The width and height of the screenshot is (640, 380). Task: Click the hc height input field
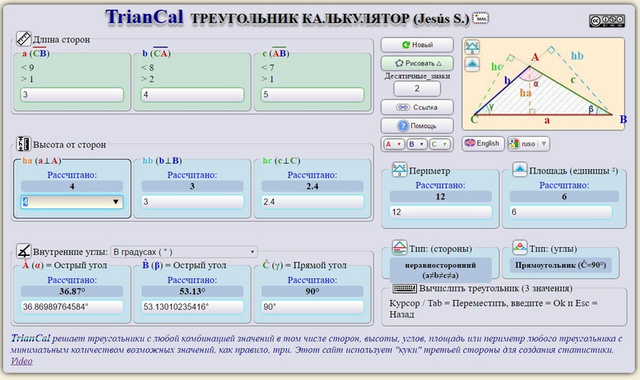point(312,202)
